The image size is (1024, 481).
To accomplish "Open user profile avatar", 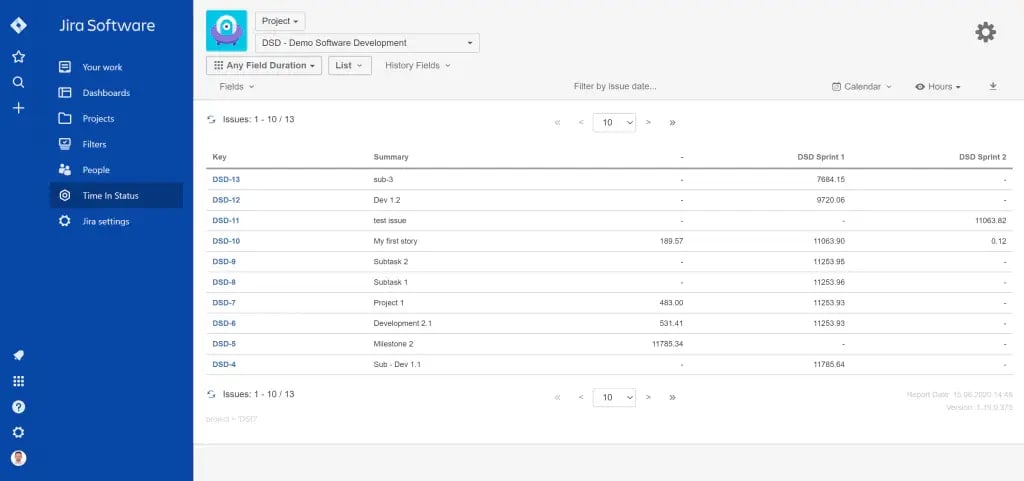I will click(x=18, y=458).
